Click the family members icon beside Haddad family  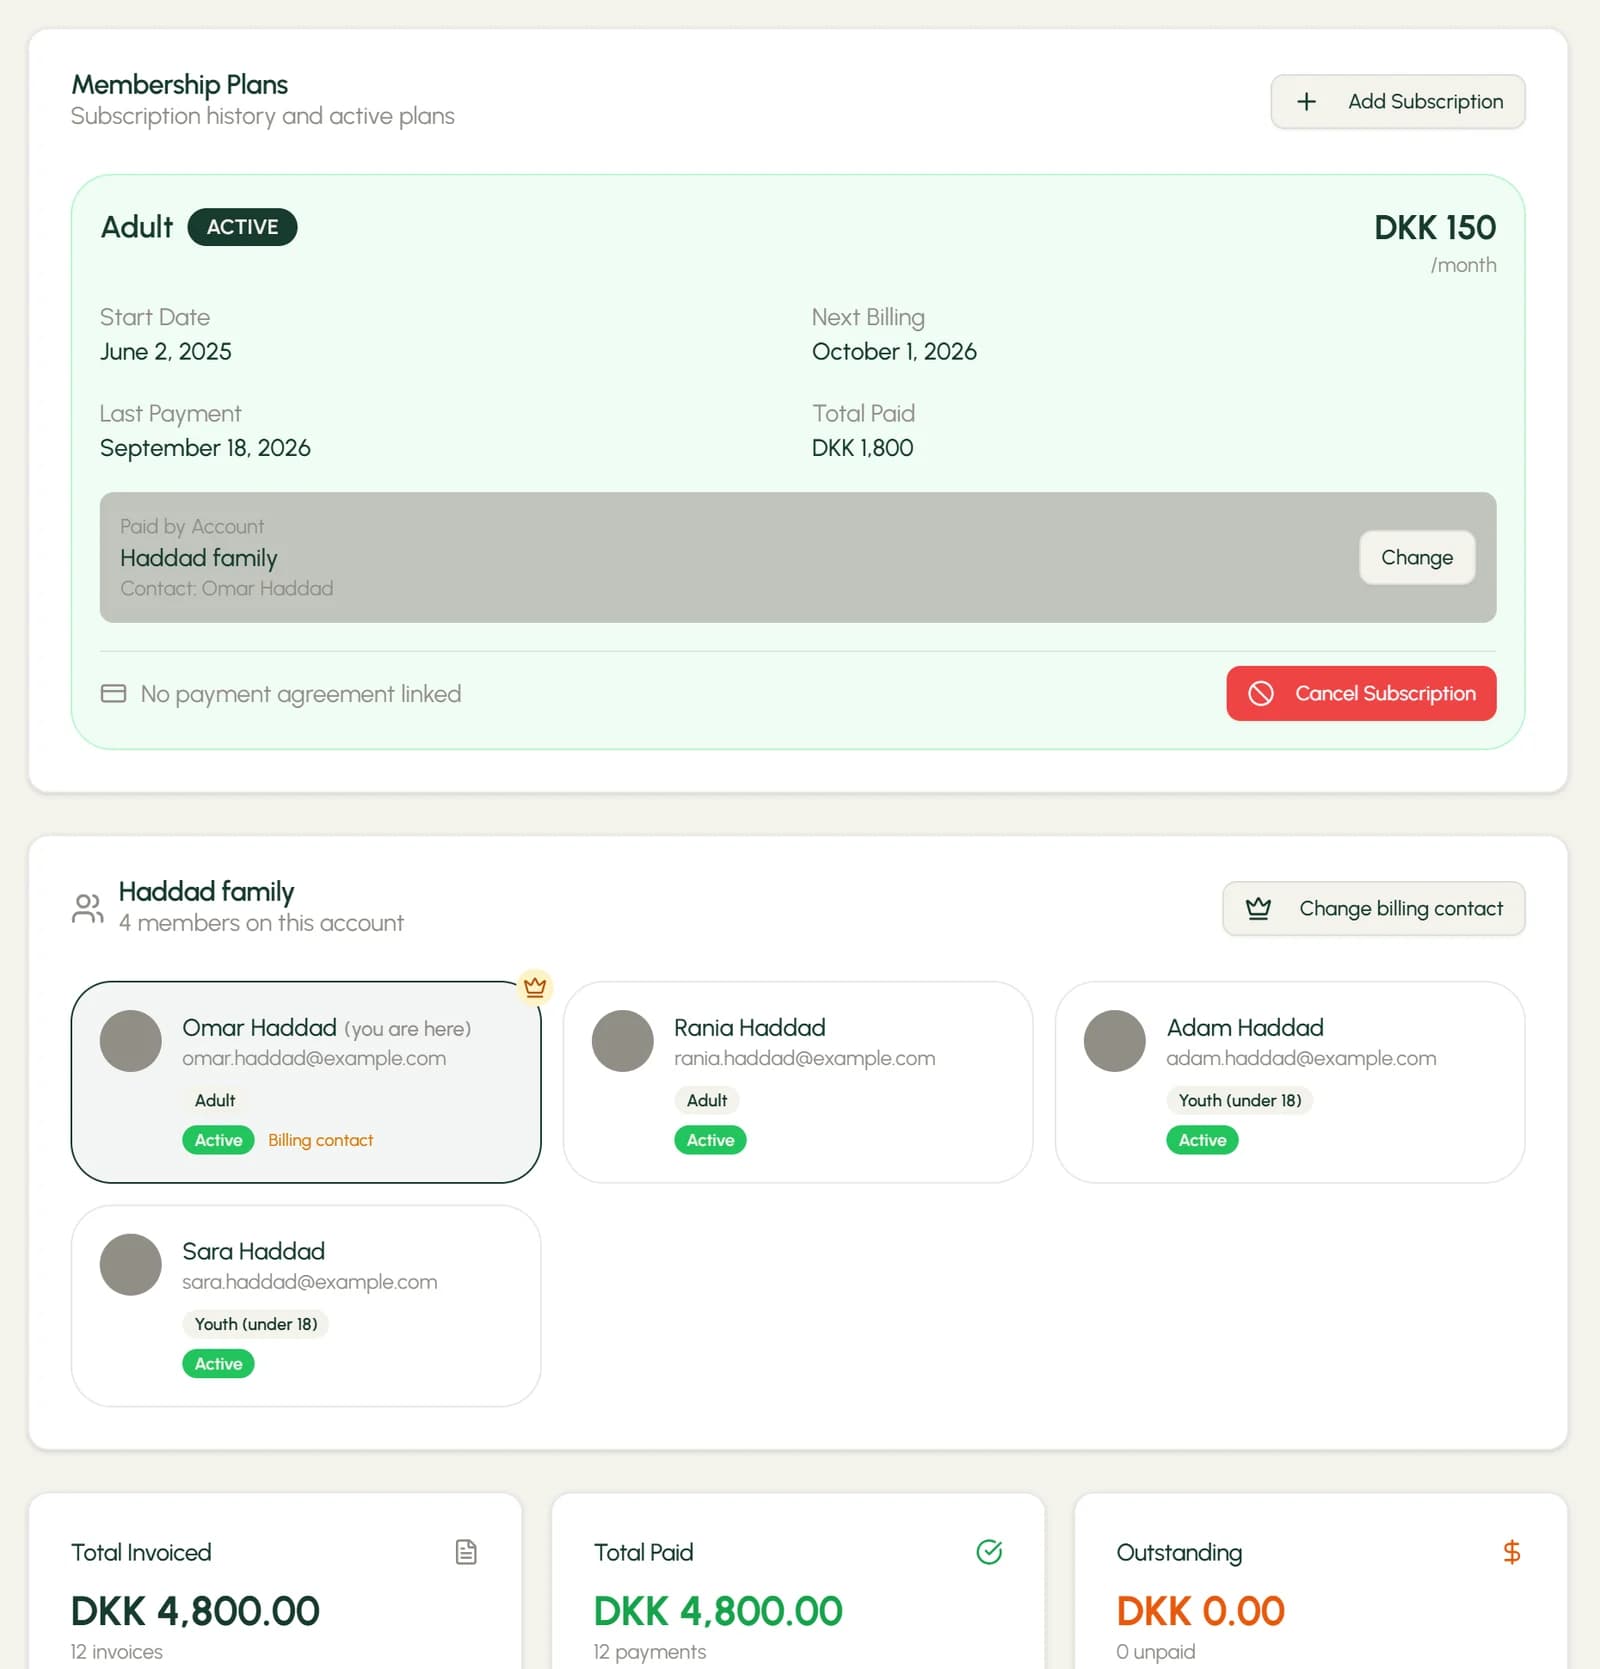(x=88, y=908)
